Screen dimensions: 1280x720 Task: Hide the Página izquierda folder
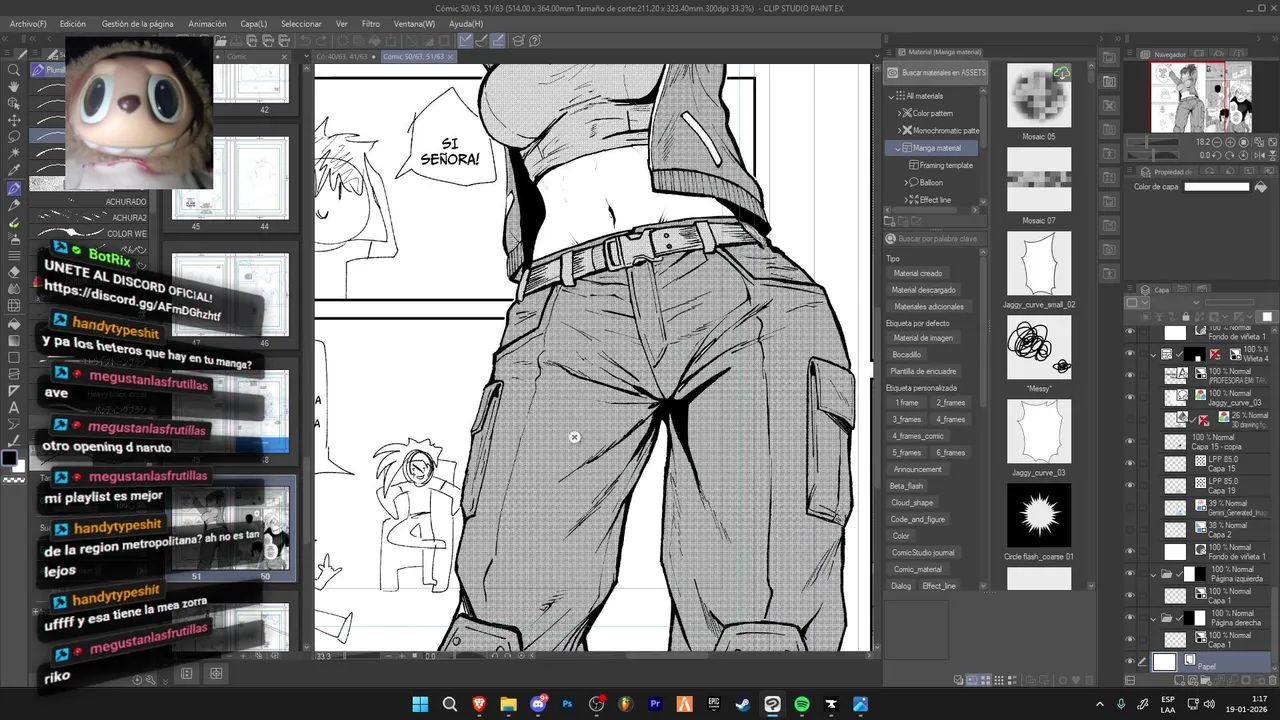[x=1130, y=574]
